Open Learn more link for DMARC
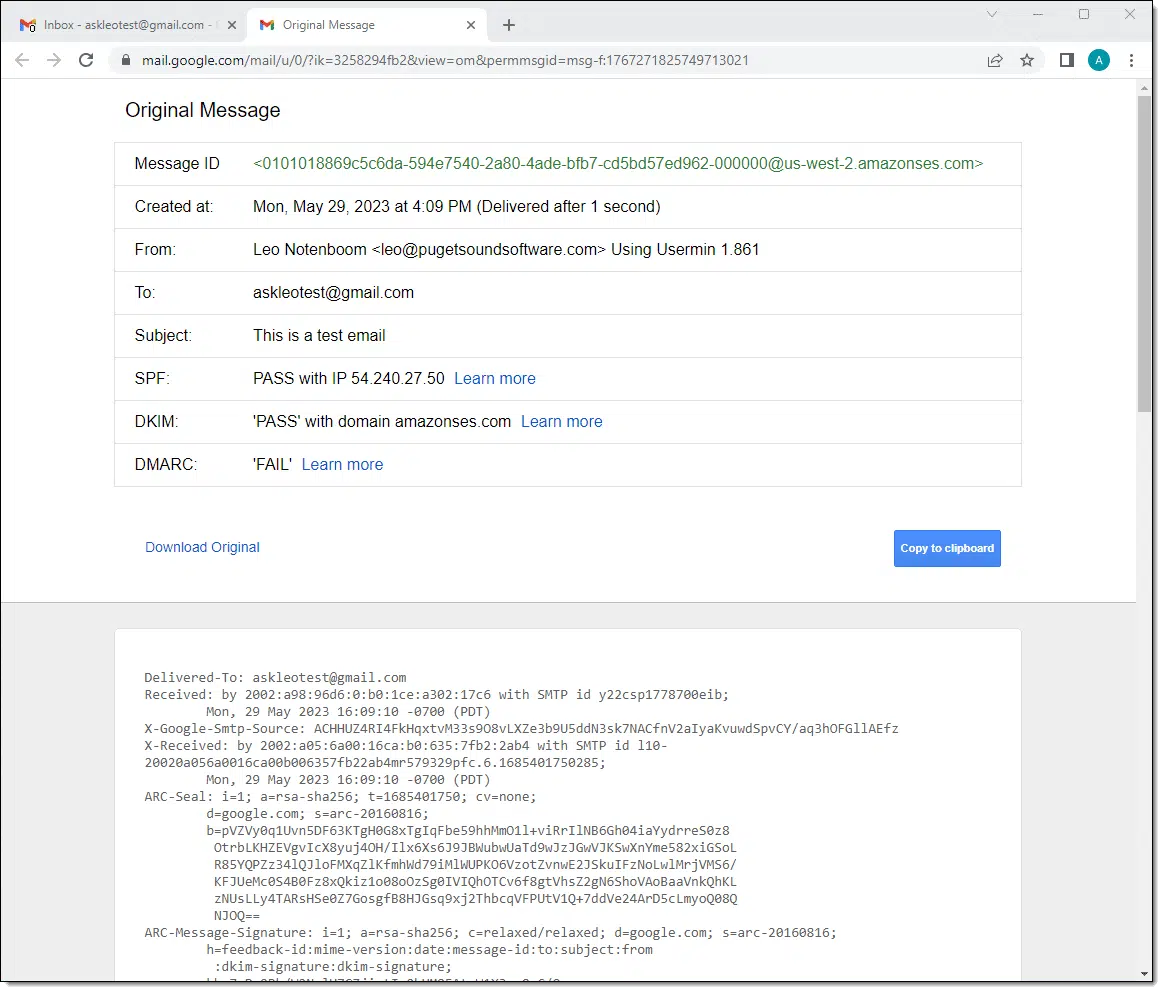This screenshot has height=992, width=1163. pyautogui.click(x=342, y=465)
